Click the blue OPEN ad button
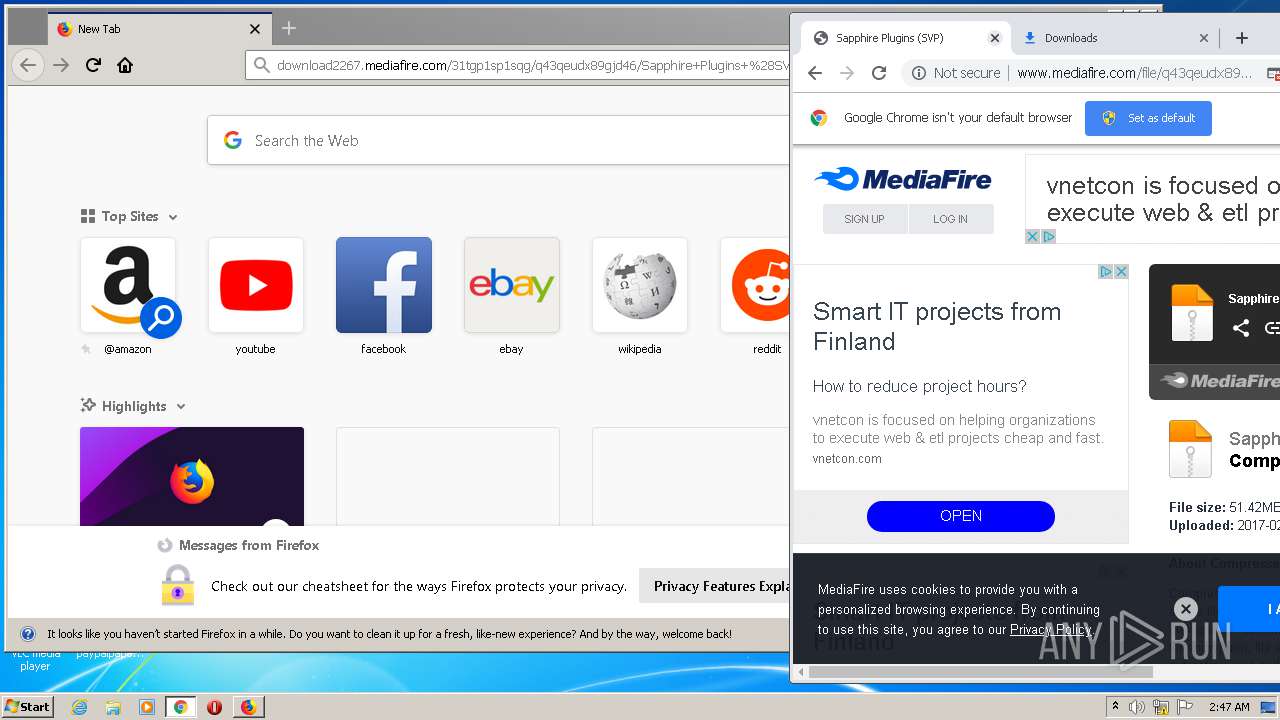The width and height of the screenshot is (1280, 720). 961,516
